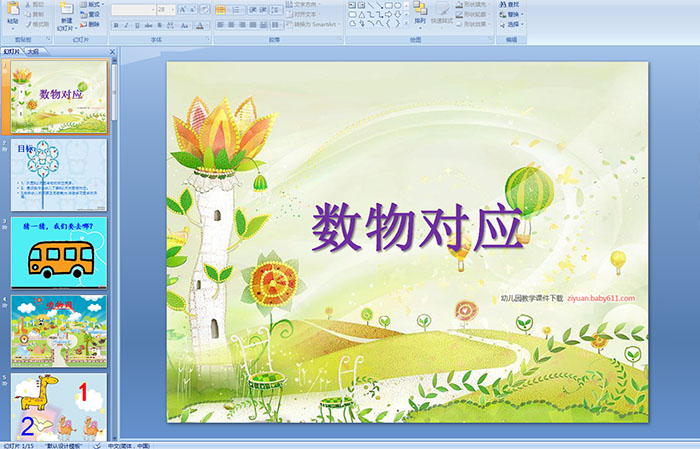Select slide 3 thumbnail with orange bus

(59, 253)
